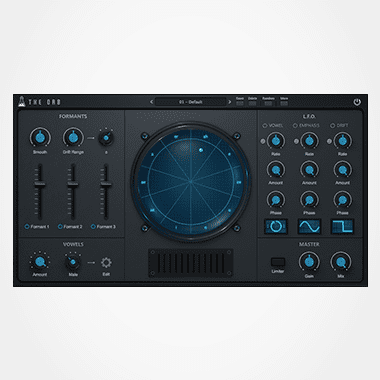This screenshot has height=380, width=380.
Task: Toggle the Formant 1 enable switch
Action: coord(27,226)
